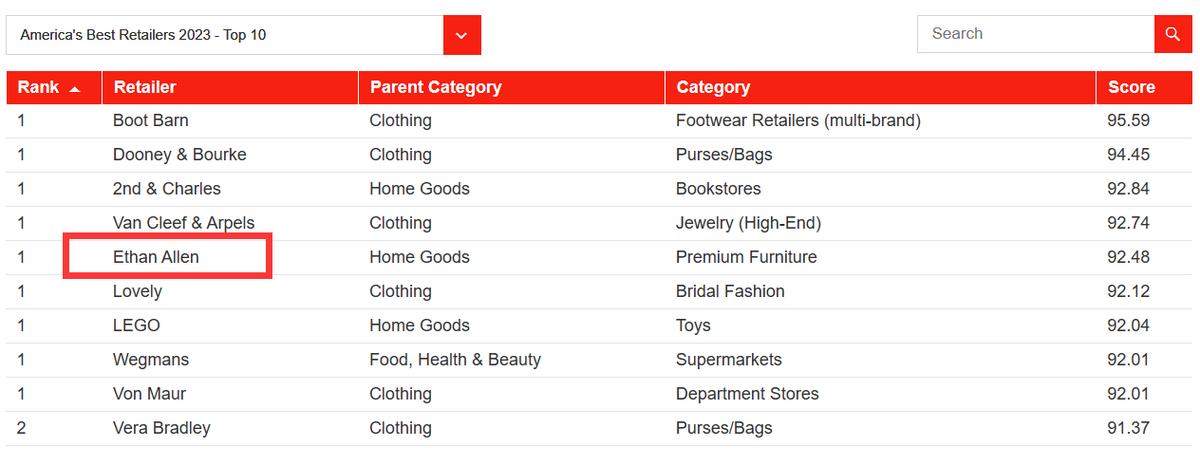The height and width of the screenshot is (463, 1200).
Task: Click the Rank sort arrow icon
Action: pyautogui.click(x=75, y=88)
